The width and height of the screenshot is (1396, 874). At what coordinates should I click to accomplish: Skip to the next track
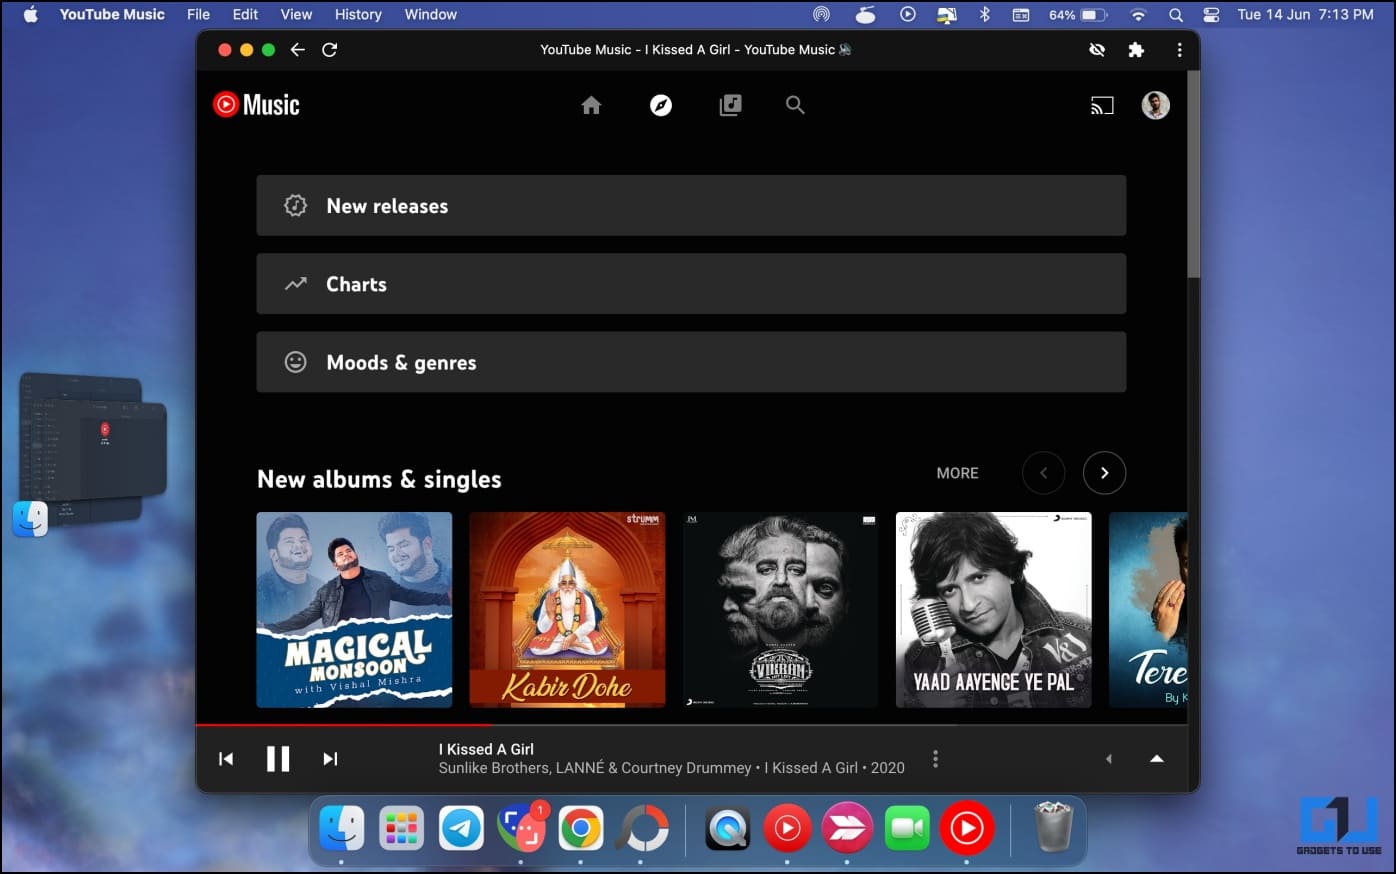click(x=330, y=759)
